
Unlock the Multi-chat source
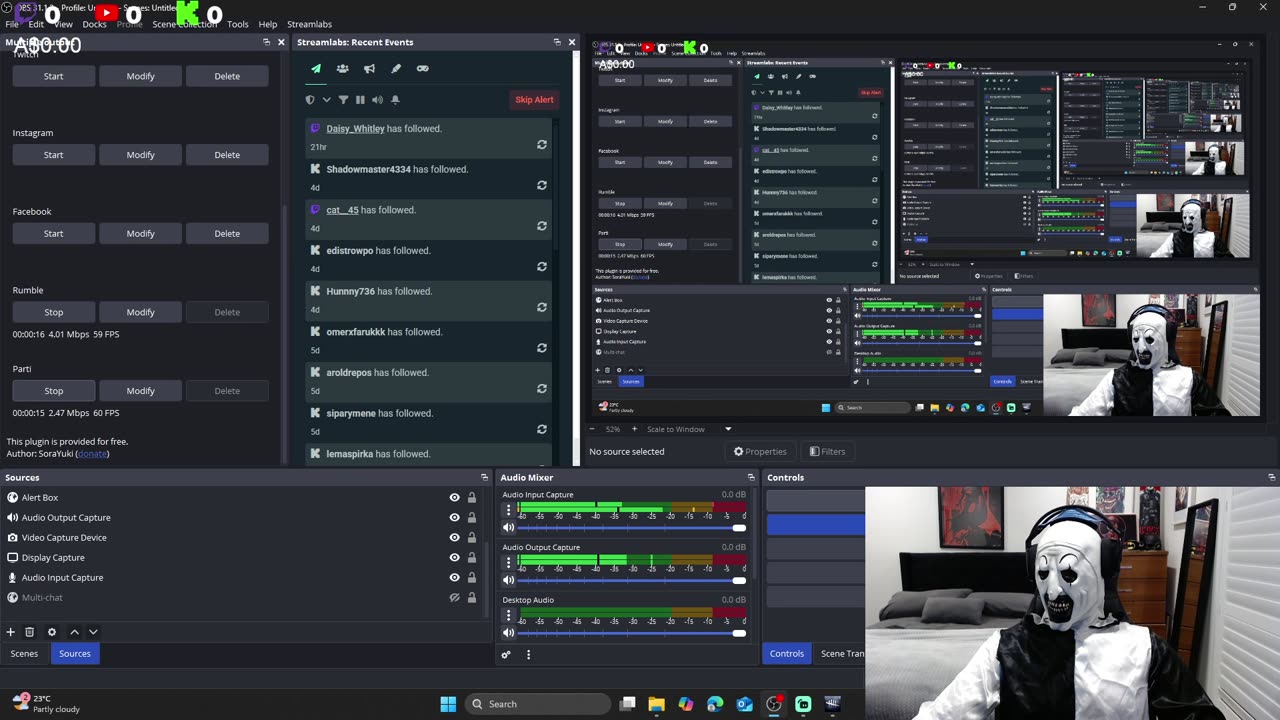click(x=471, y=597)
